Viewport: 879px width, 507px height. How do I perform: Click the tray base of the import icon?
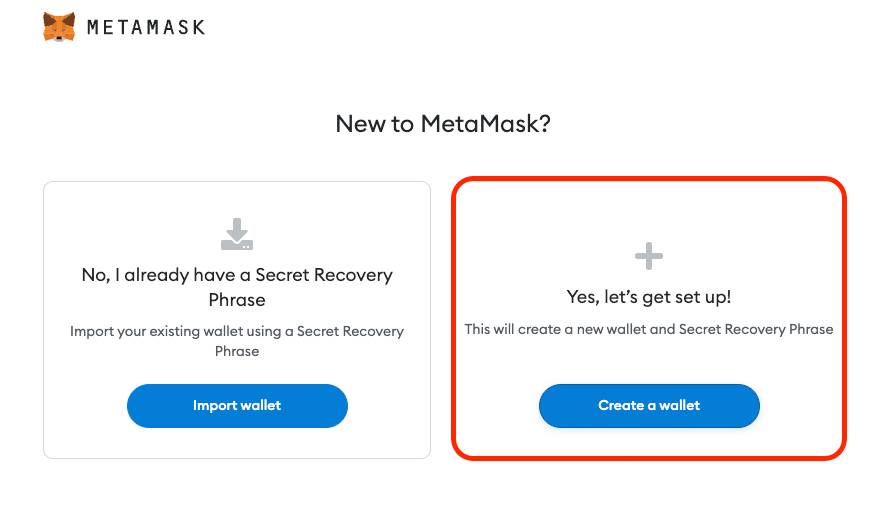coord(237,243)
